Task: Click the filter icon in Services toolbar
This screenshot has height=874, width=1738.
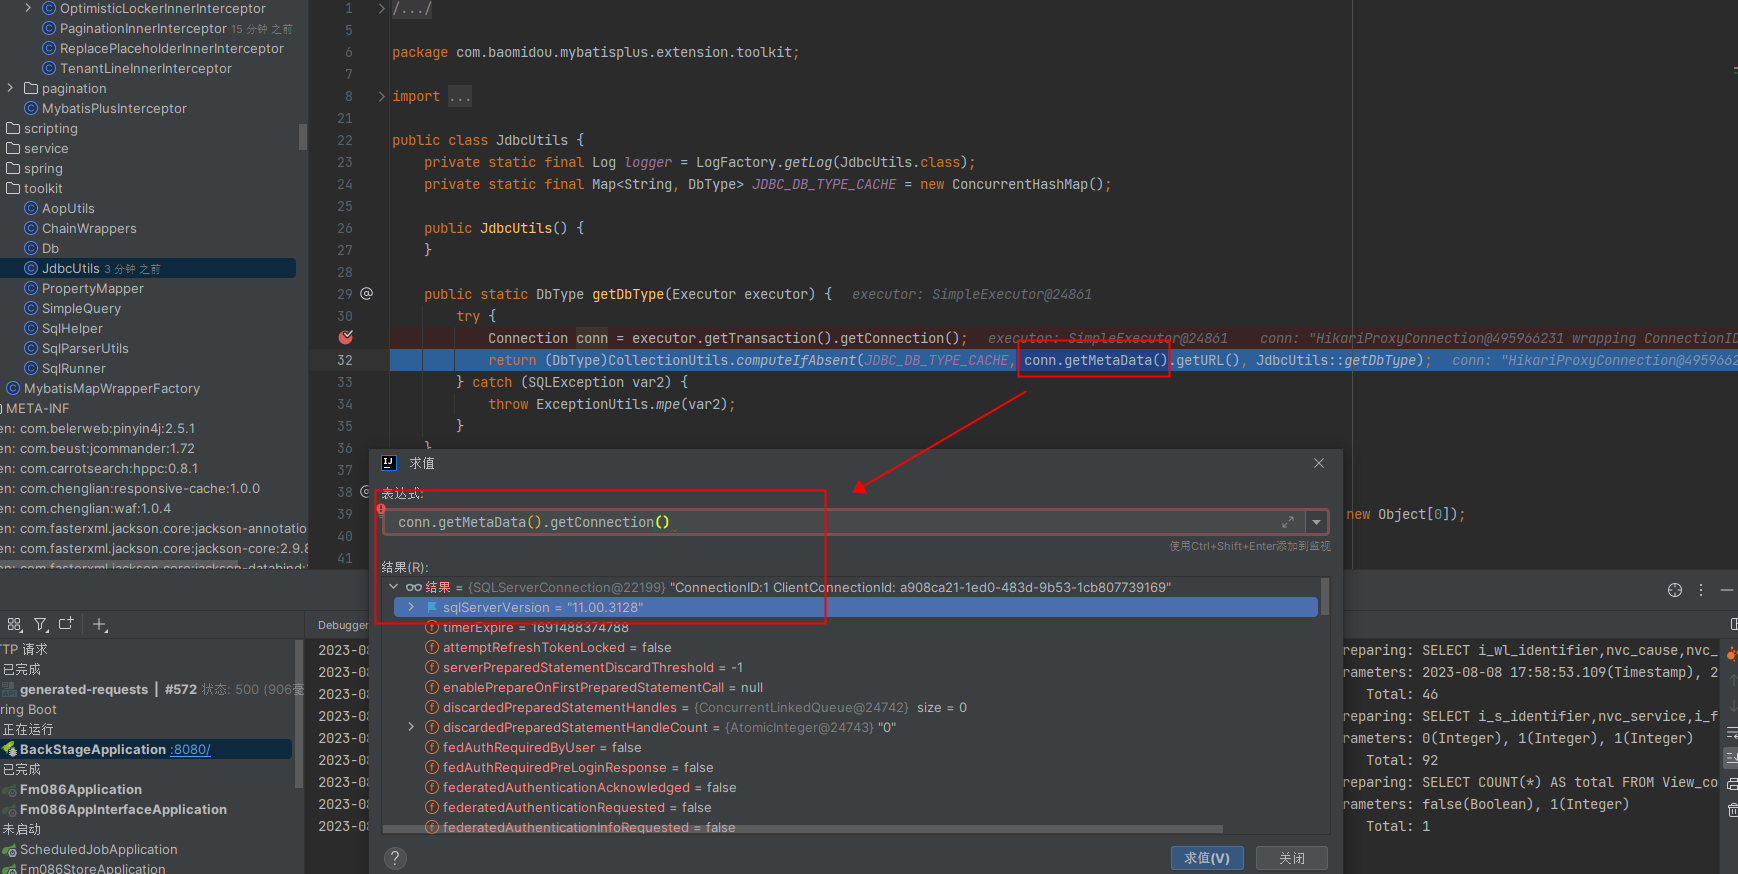Action: pos(40,624)
